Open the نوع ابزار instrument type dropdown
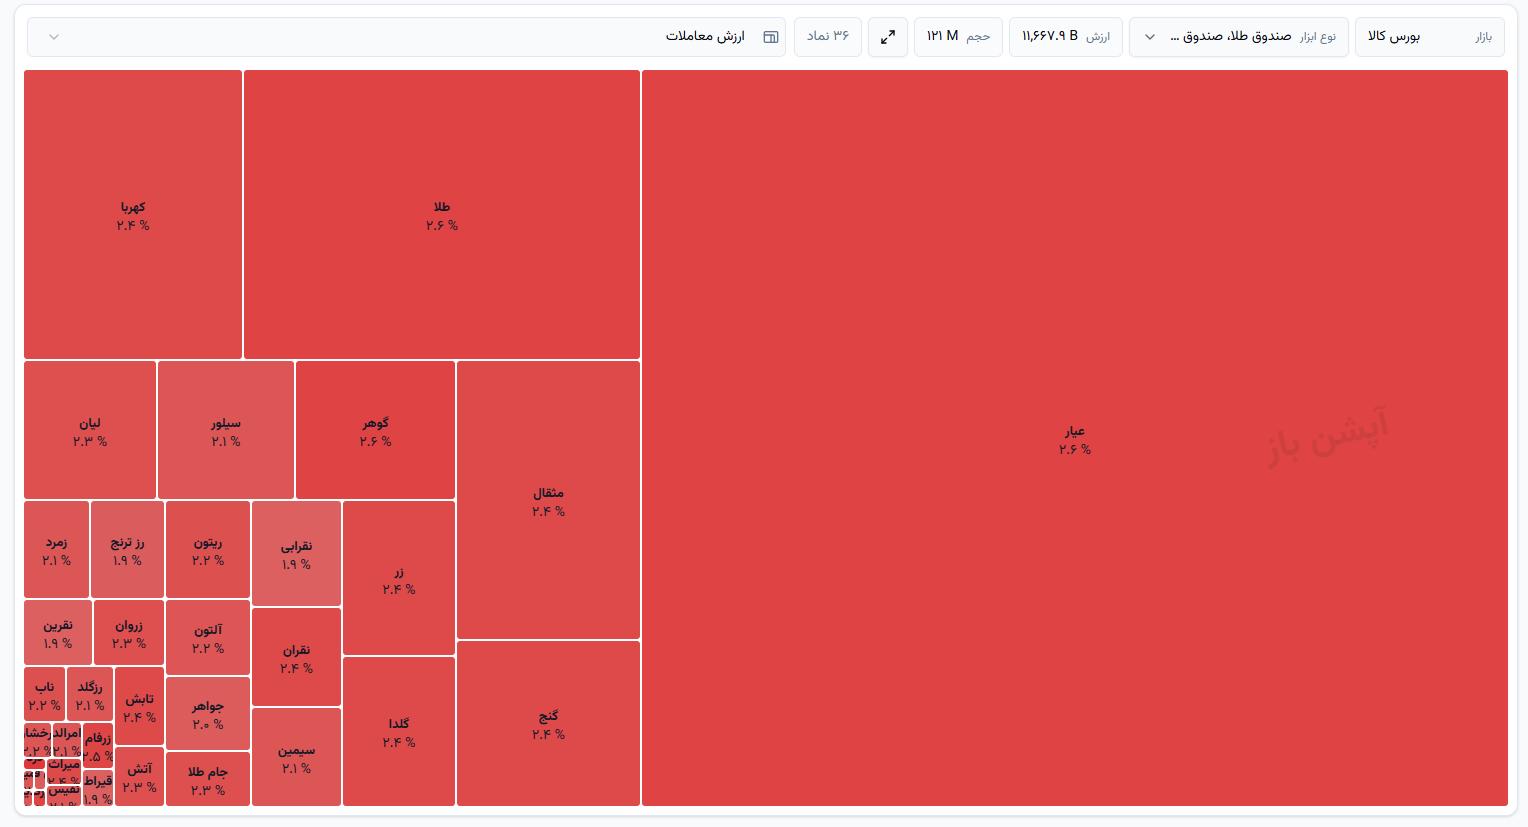The width and height of the screenshot is (1528, 827). (x=1239, y=37)
